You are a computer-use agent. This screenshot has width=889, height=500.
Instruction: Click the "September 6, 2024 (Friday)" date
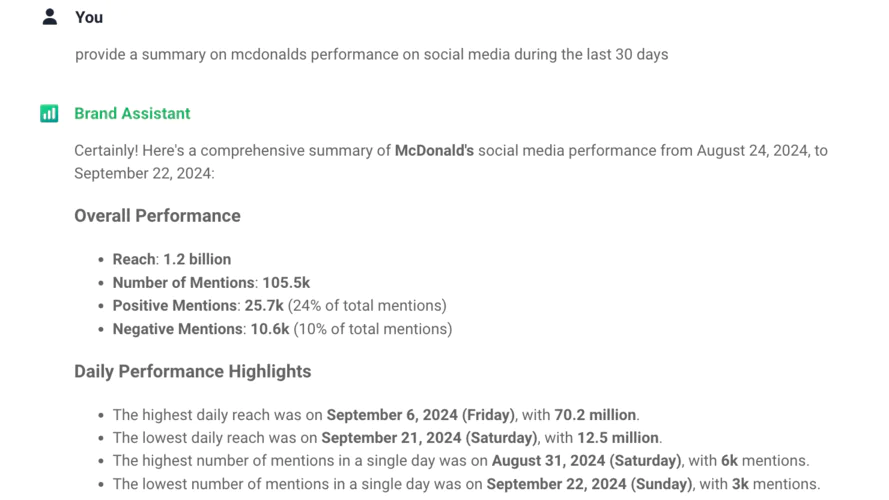click(x=421, y=415)
